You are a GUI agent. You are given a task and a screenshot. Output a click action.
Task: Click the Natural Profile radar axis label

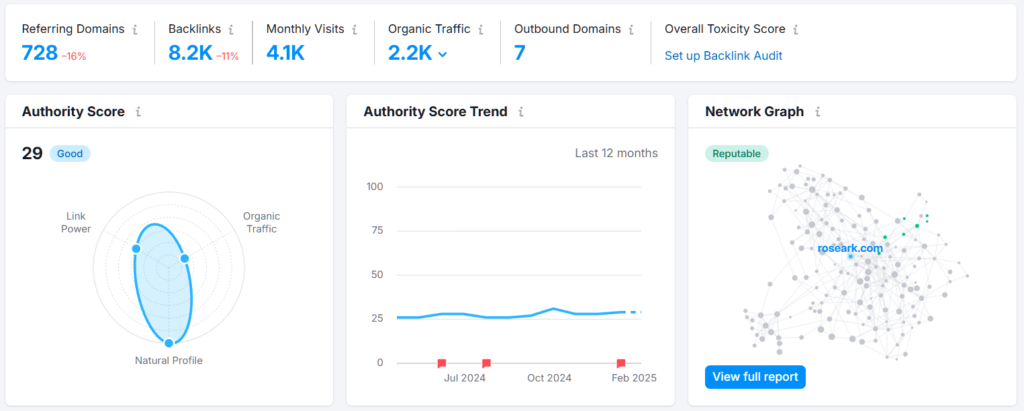pyautogui.click(x=168, y=360)
